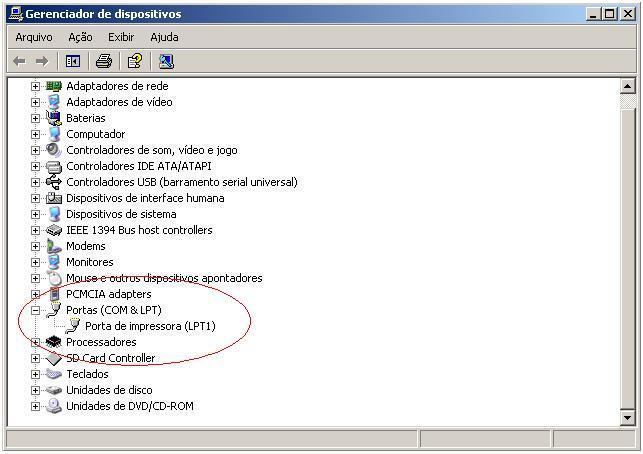Click the Adaptadores de rede network card icon
The height and width of the screenshot is (454, 643).
coord(54,86)
